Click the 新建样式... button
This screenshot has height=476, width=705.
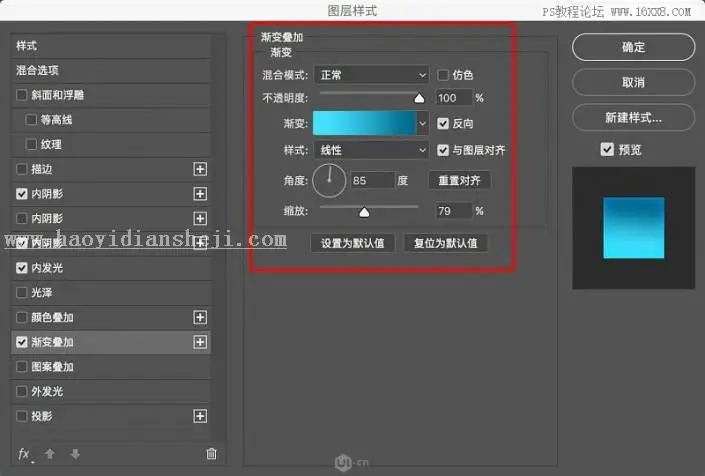634,118
